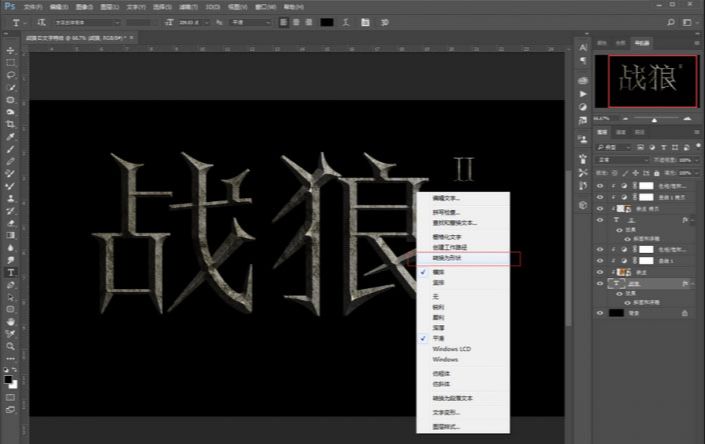
Task: Open the search magnifier at top right
Action: (670, 22)
